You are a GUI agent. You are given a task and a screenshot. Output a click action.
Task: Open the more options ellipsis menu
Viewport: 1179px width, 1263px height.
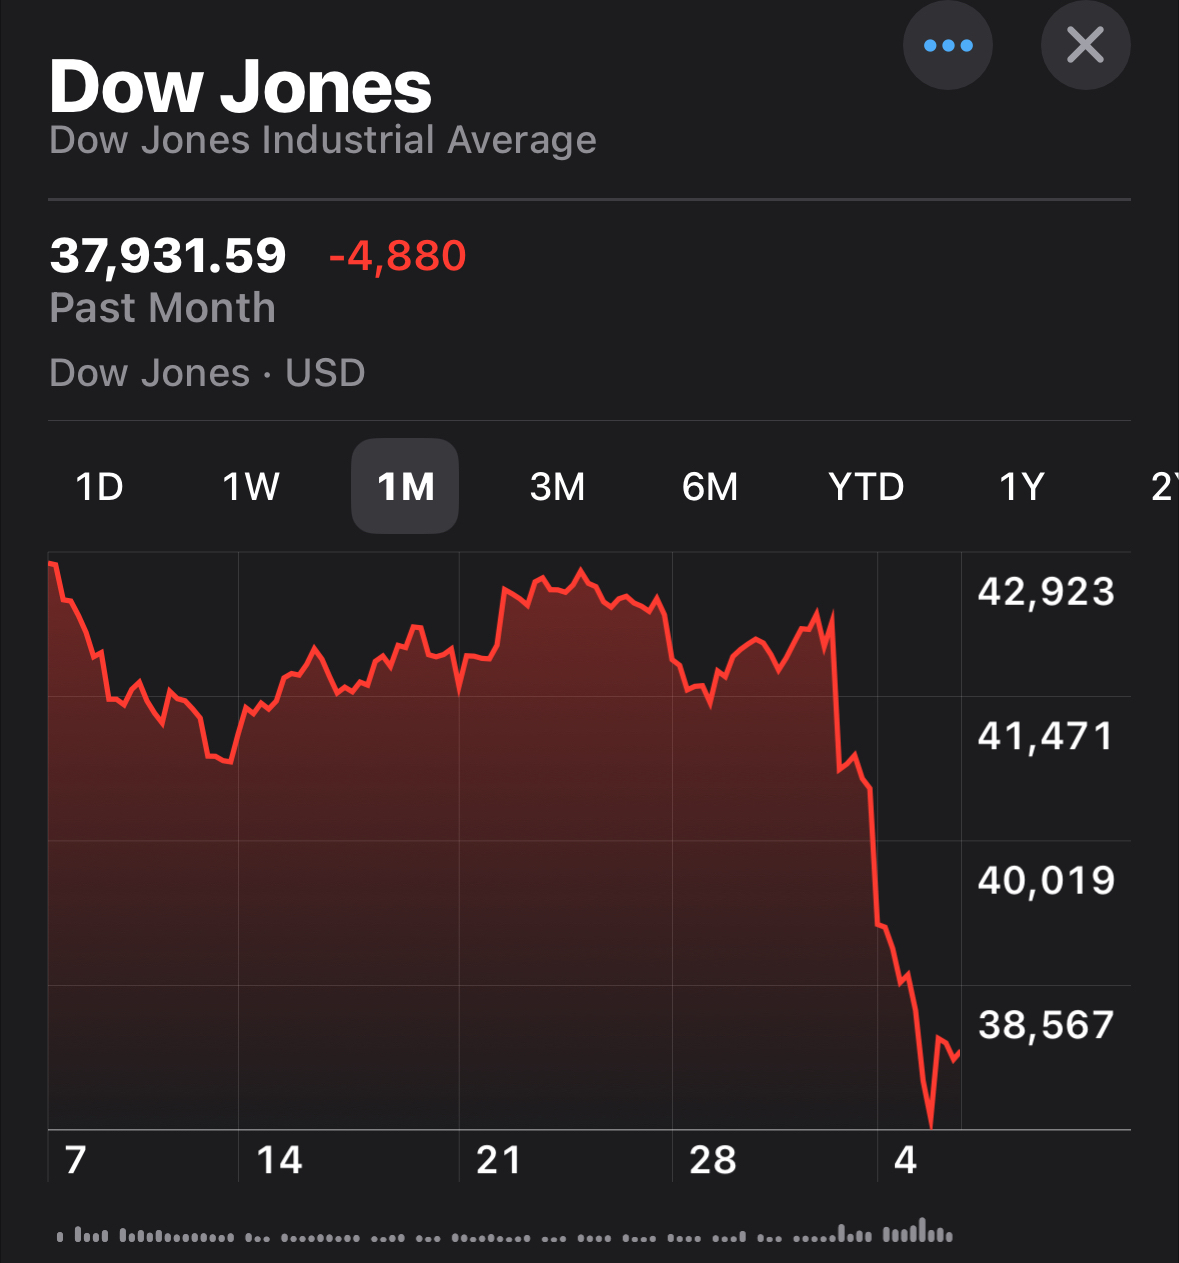[947, 46]
